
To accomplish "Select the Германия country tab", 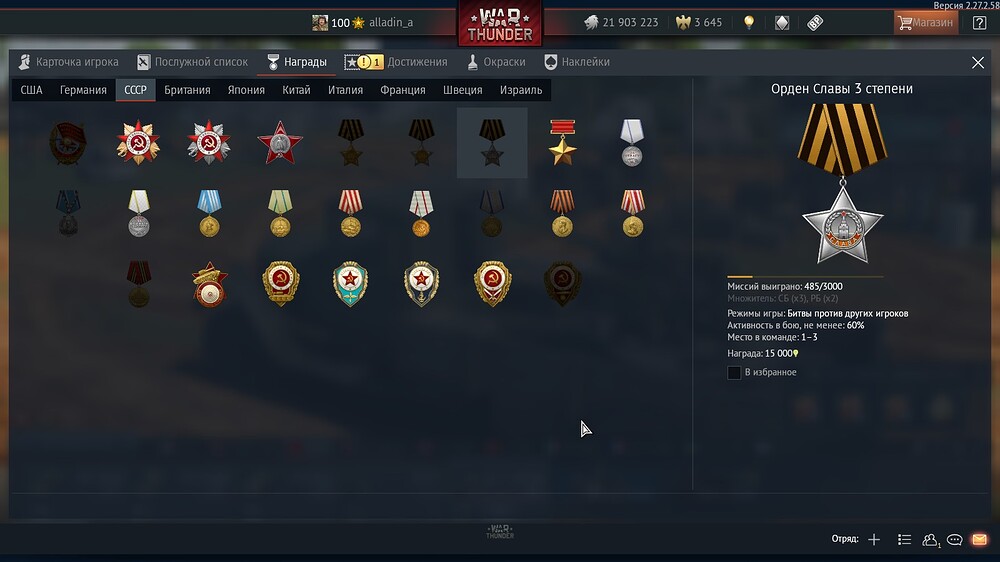I will coord(83,90).
